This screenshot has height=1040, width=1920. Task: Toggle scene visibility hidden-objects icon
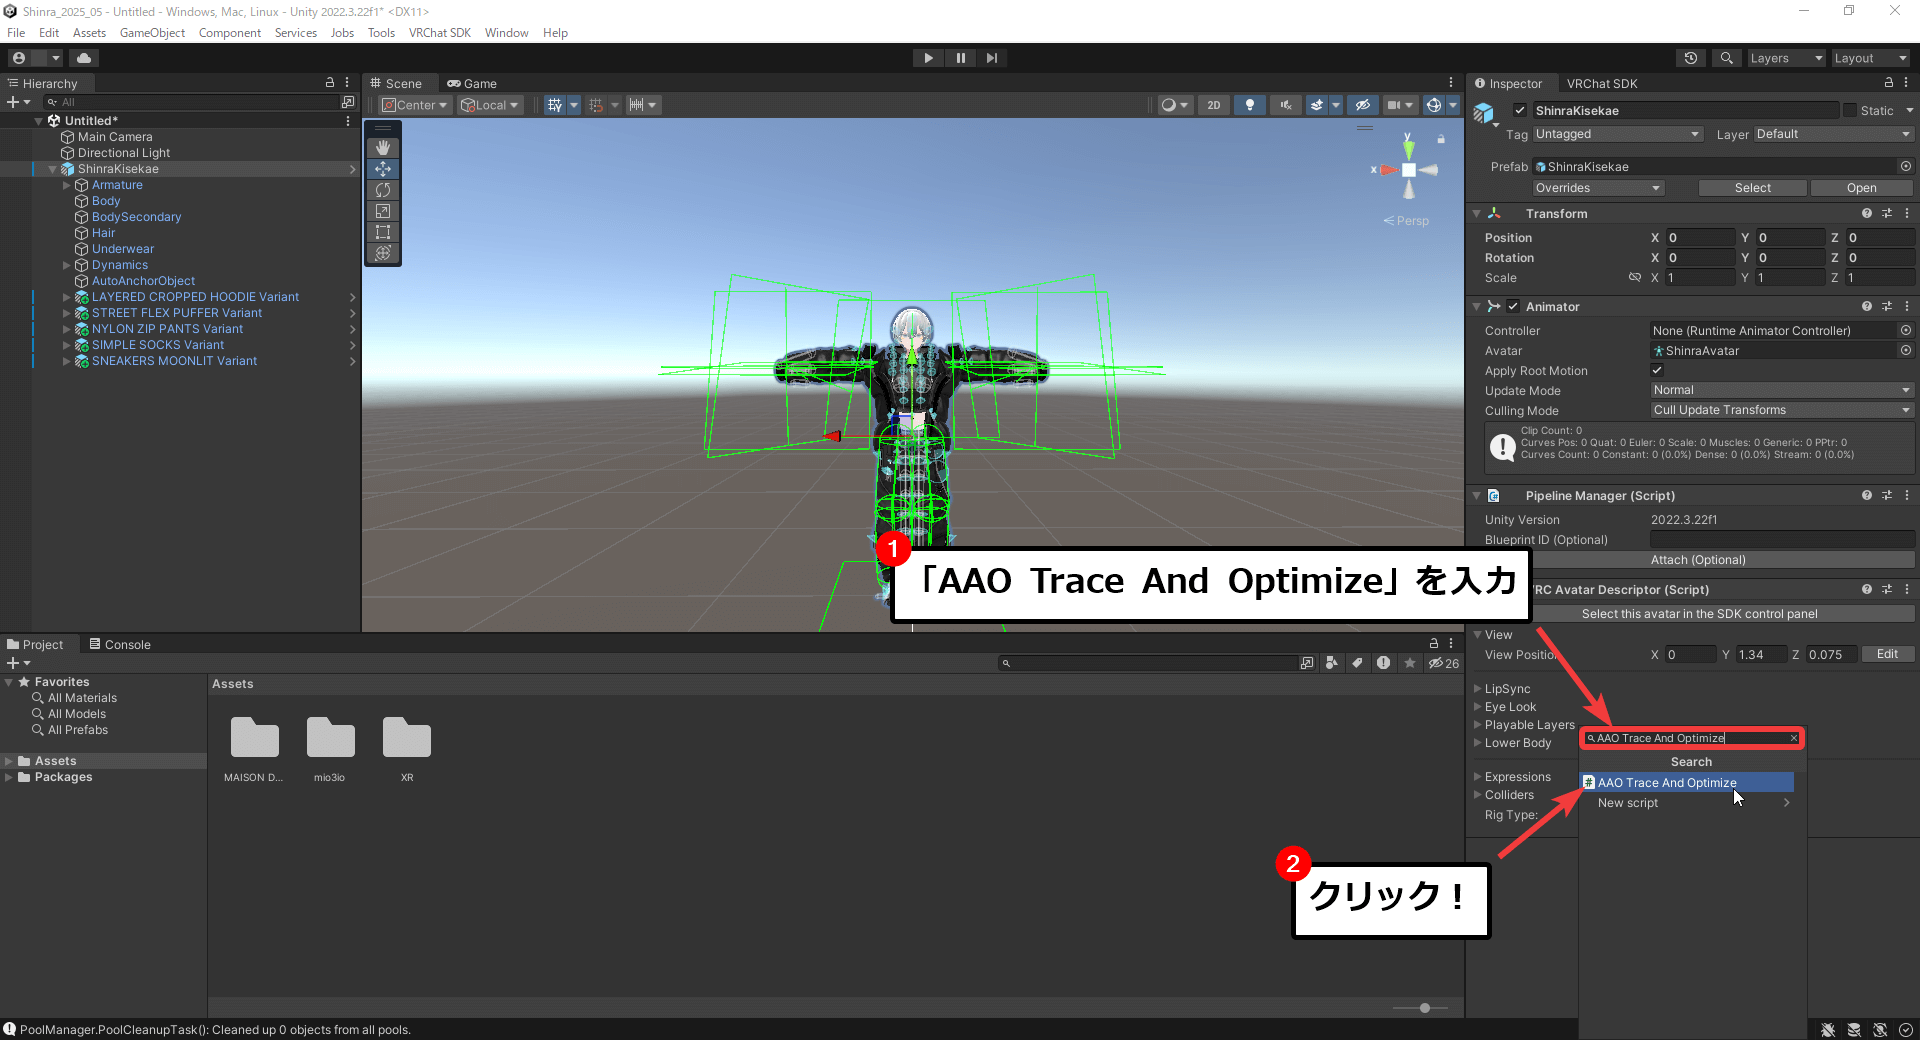[x=1362, y=105]
